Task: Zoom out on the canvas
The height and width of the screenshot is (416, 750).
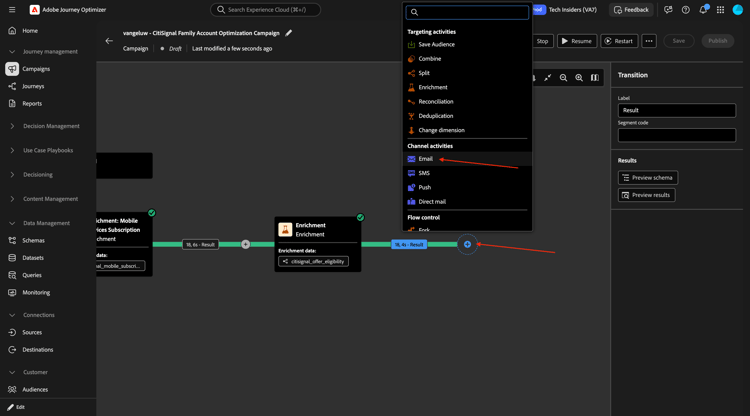Action: (x=563, y=78)
